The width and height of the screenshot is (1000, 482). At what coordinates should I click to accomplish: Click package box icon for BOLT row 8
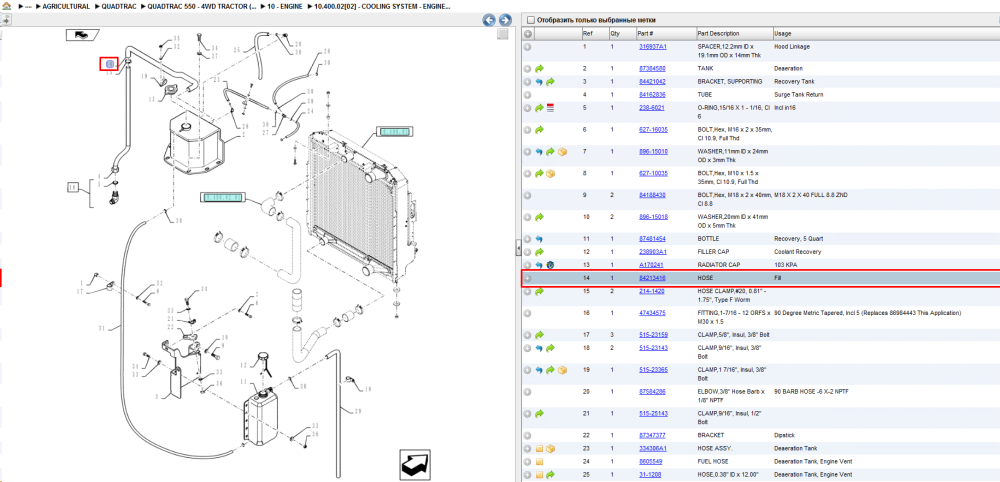click(550, 173)
